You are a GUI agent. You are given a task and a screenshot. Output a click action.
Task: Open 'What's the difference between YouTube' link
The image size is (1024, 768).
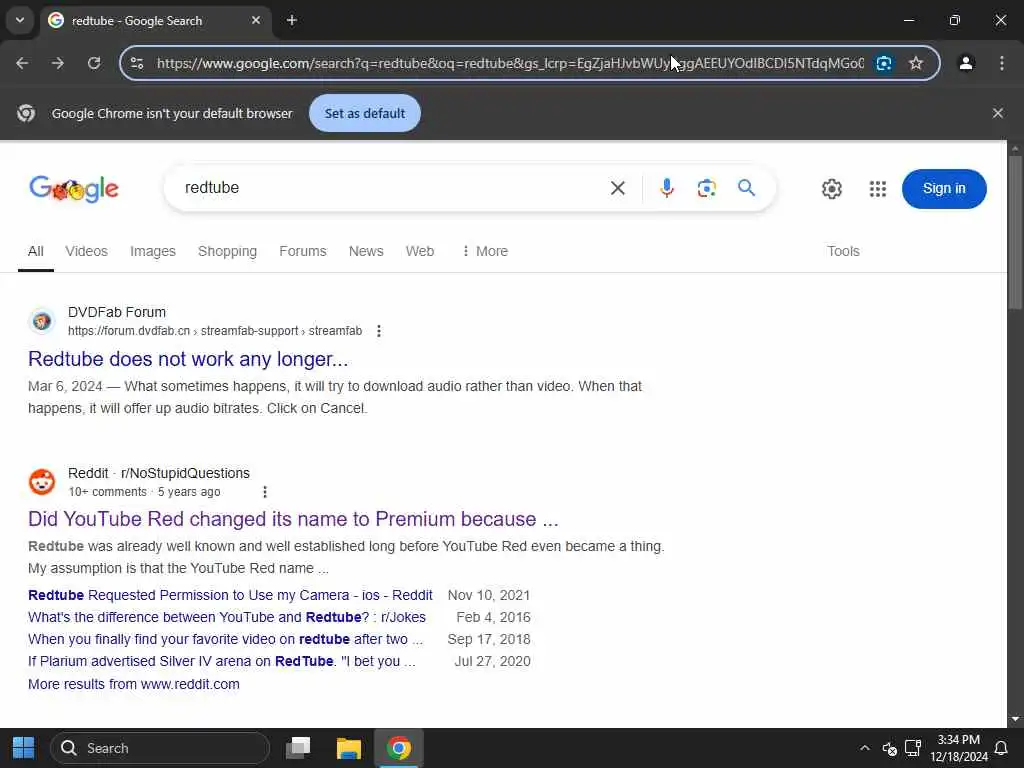(x=227, y=617)
